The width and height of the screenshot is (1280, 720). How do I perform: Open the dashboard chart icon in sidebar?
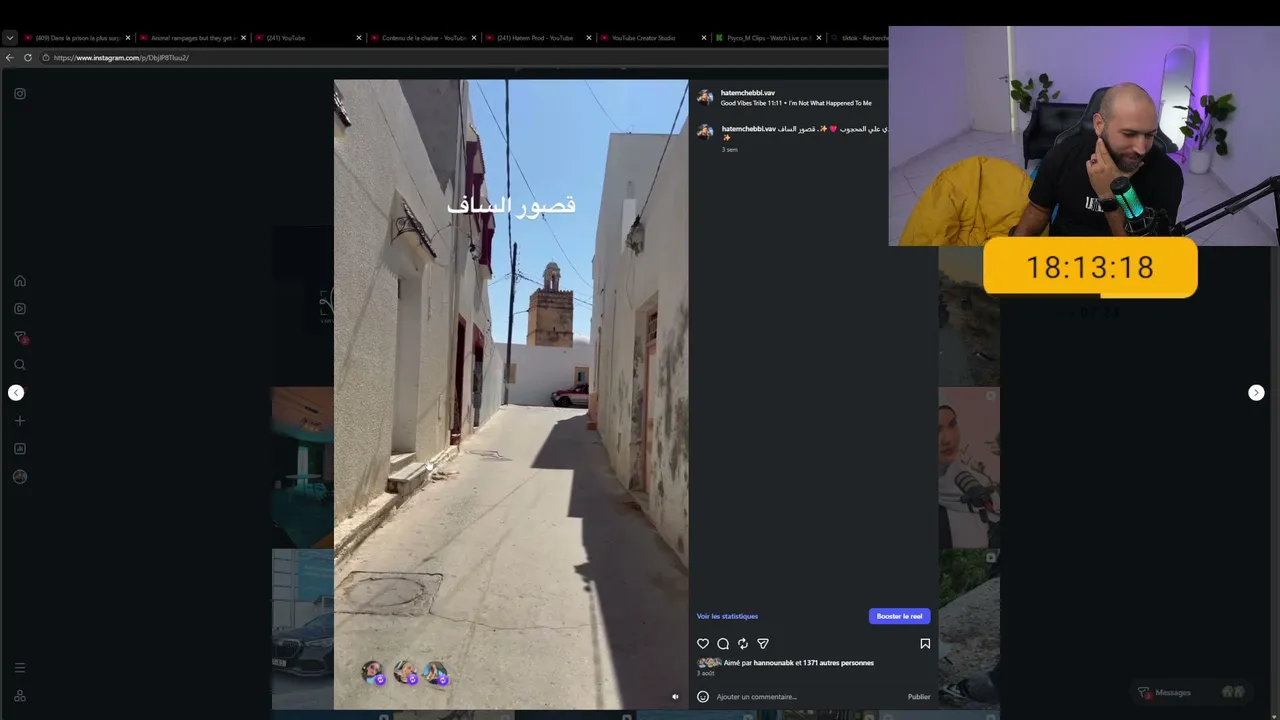(19, 449)
